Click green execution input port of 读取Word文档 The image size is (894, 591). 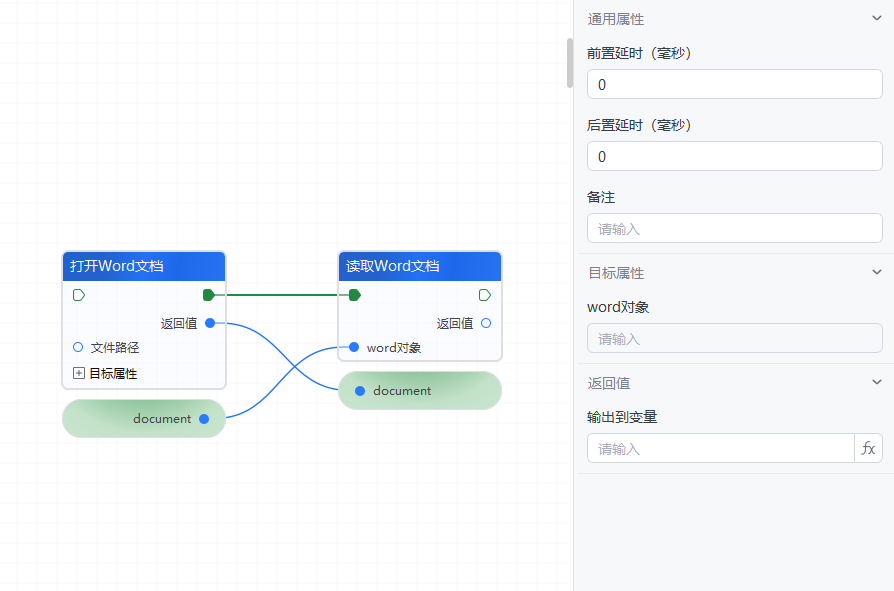pyautogui.click(x=354, y=295)
